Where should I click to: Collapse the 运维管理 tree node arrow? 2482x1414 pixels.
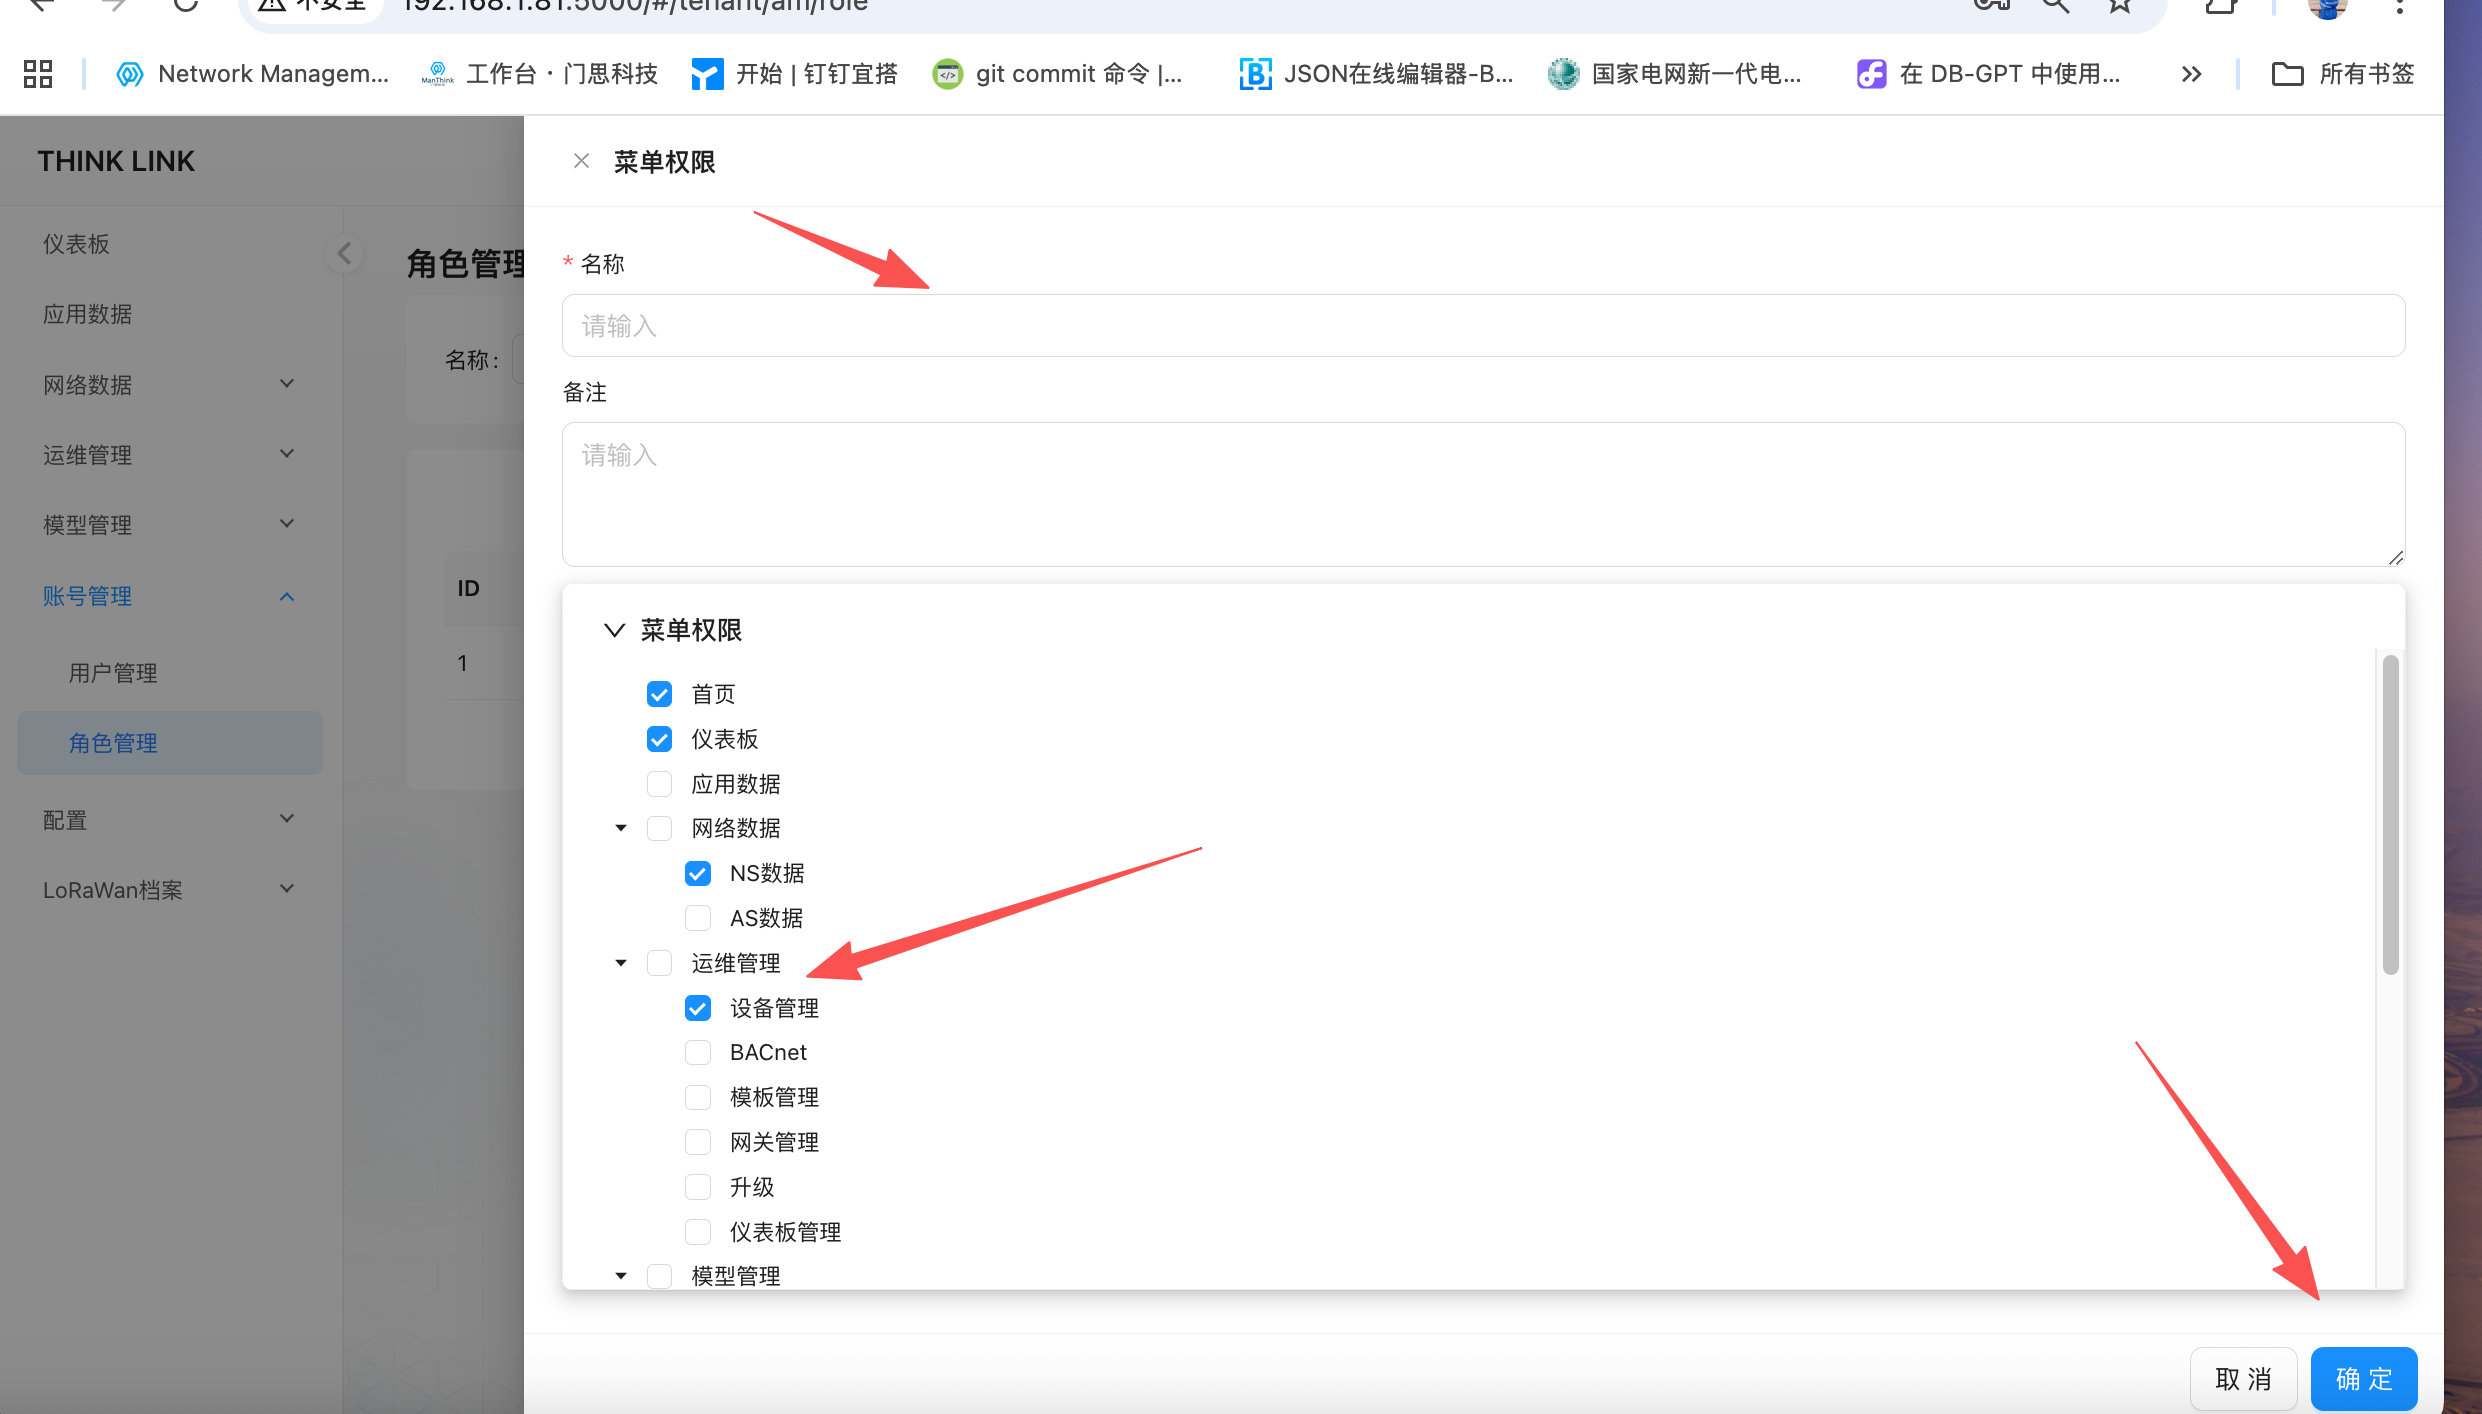[621, 963]
